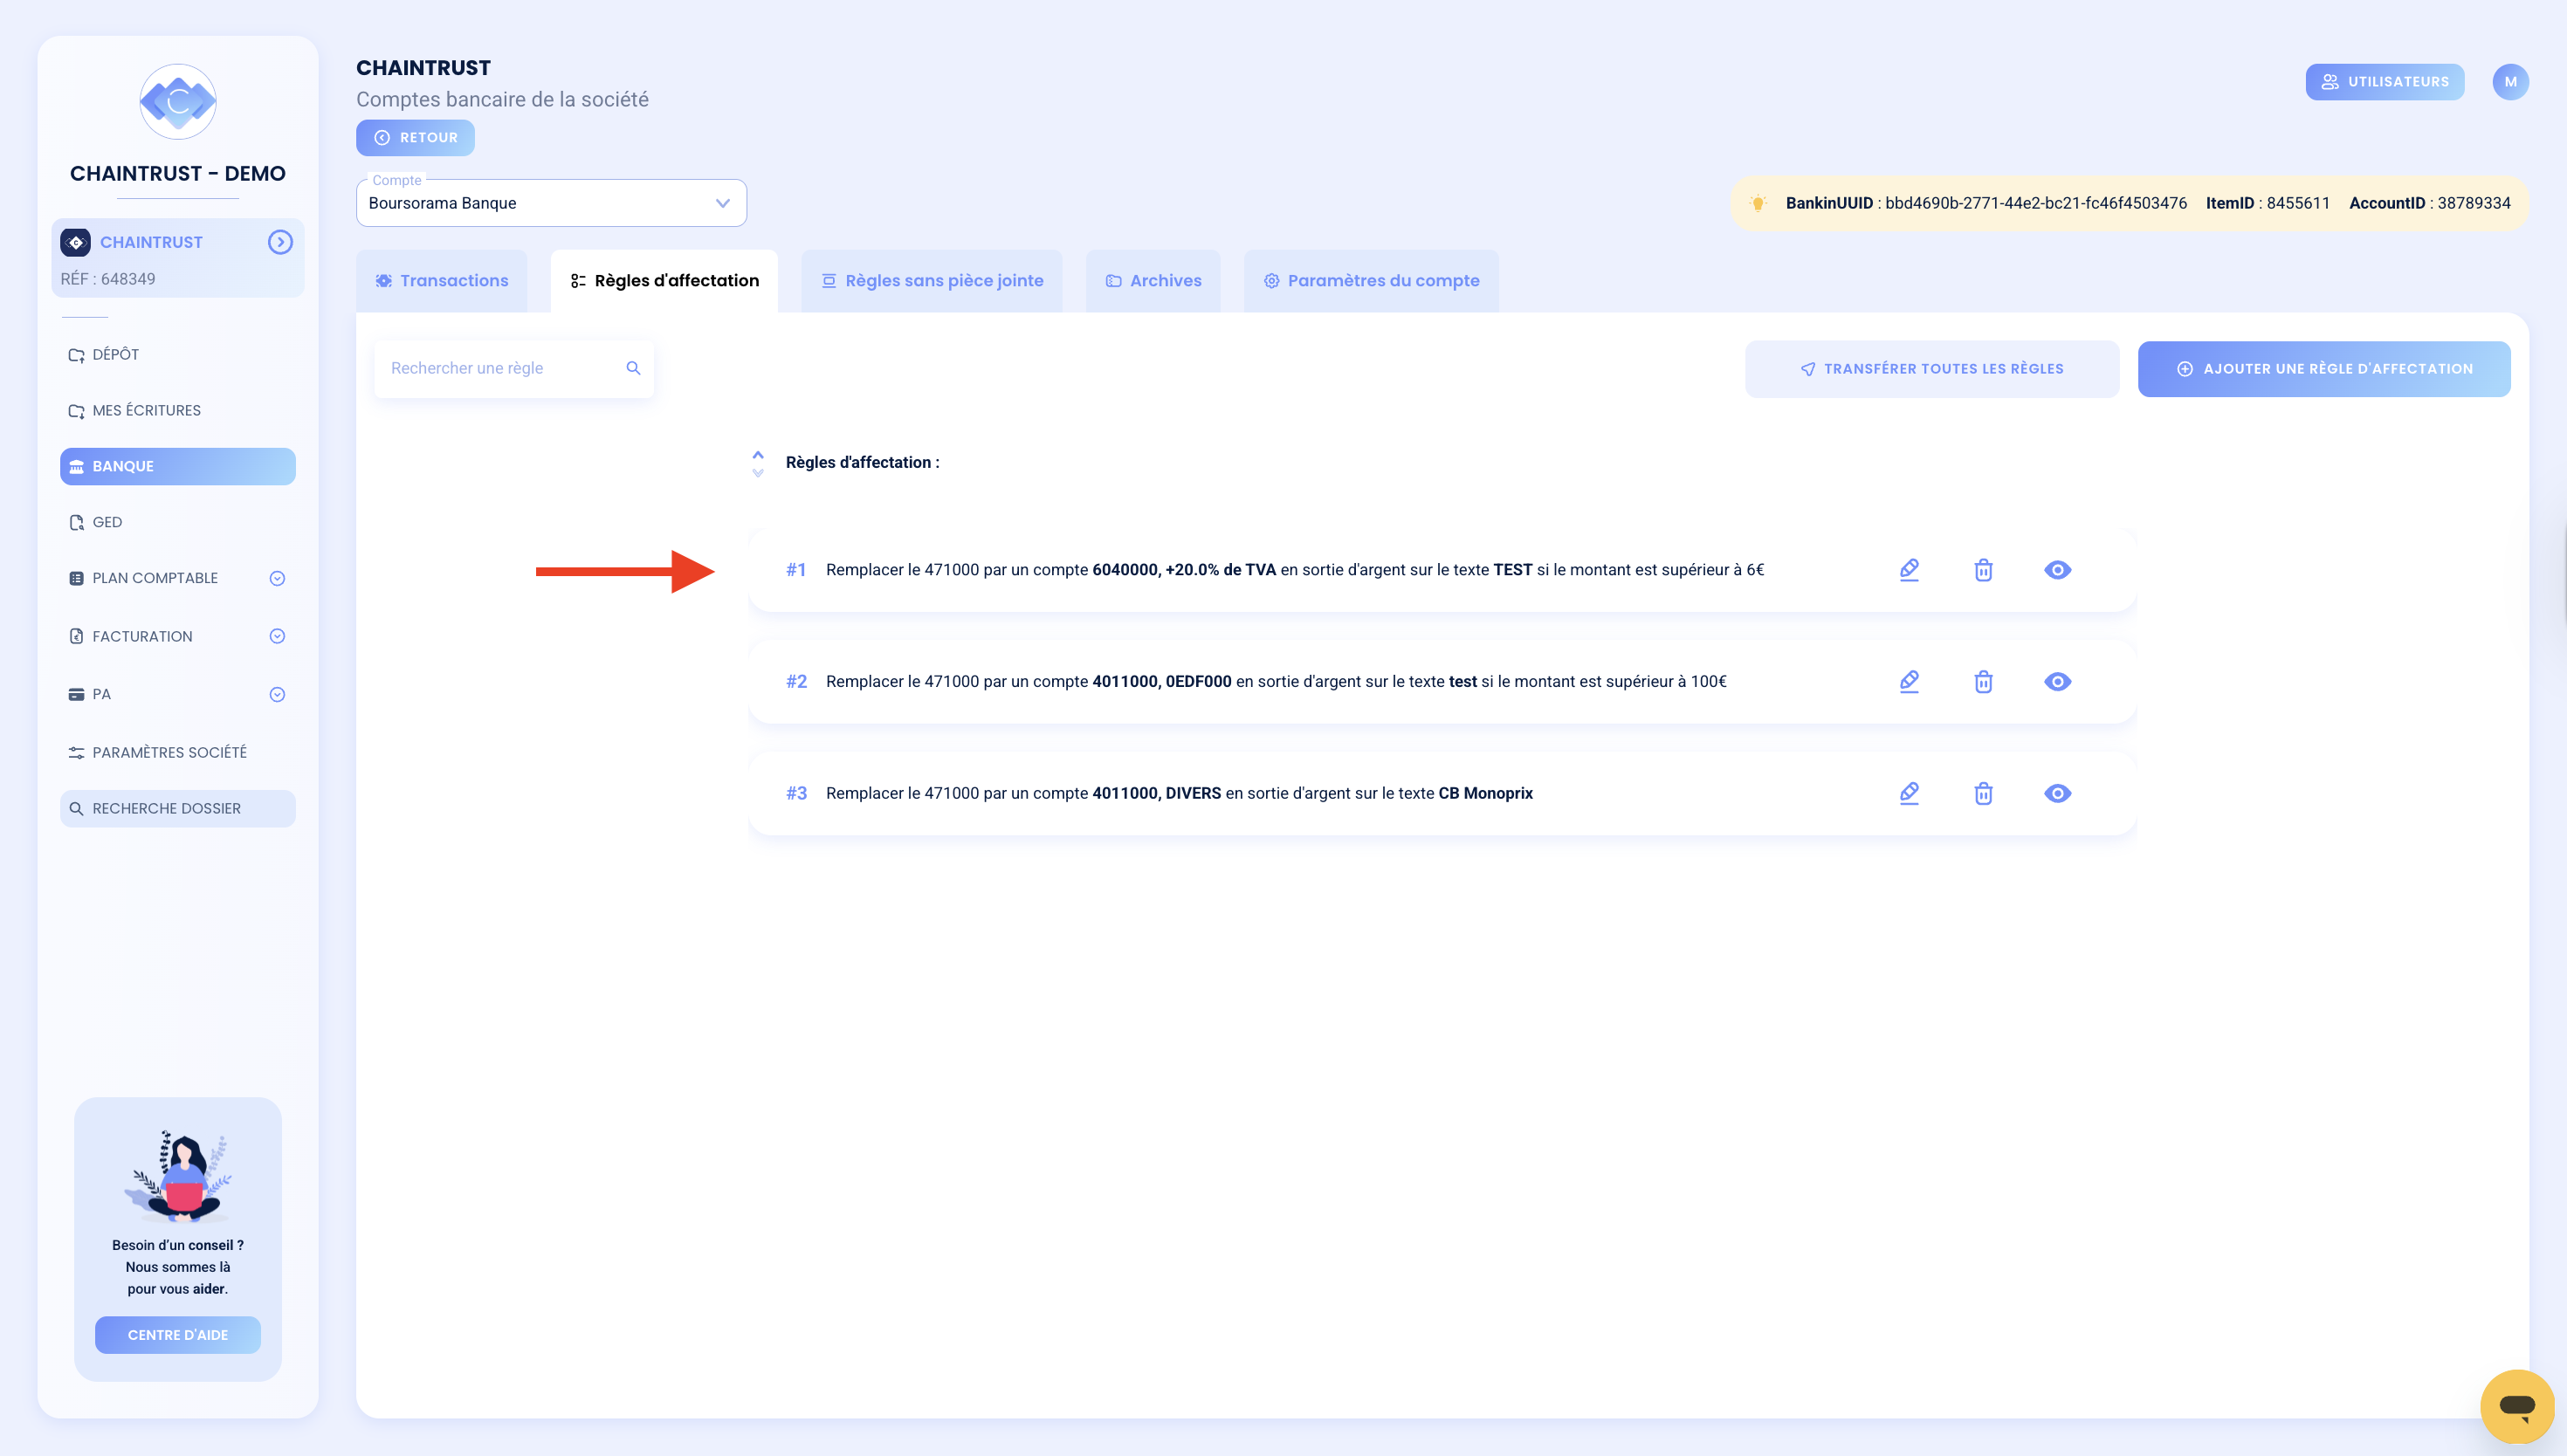The image size is (2567, 1456).
Task: Click the Chaintrust logo in sidebar
Action: (x=178, y=101)
